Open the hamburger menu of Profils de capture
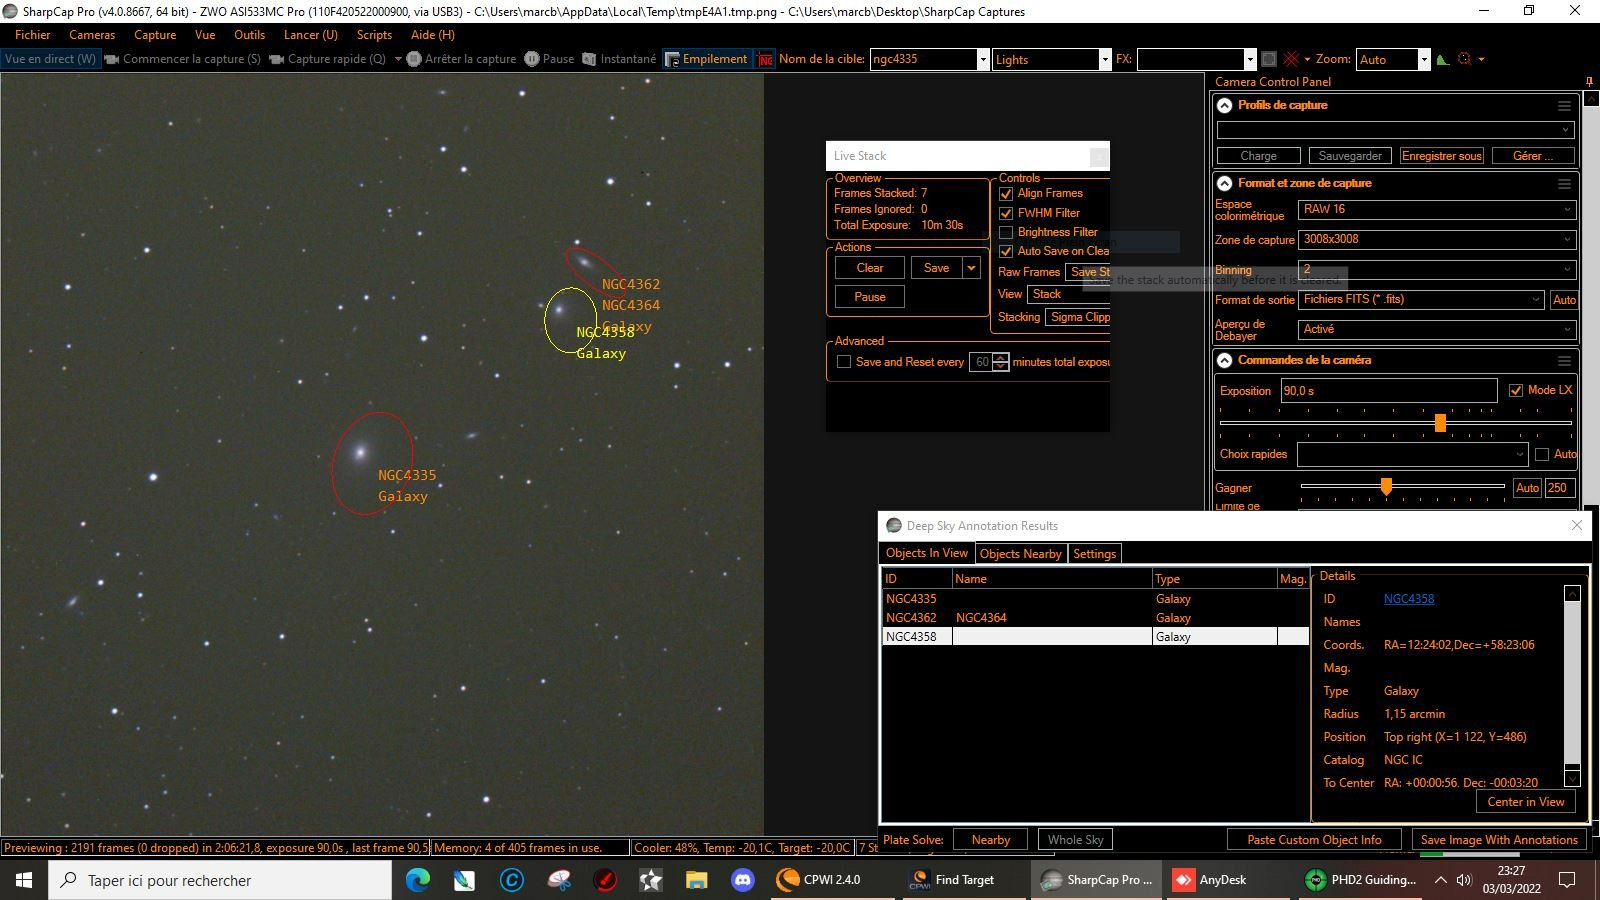This screenshot has height=900, width=1600. point(1564,106)
